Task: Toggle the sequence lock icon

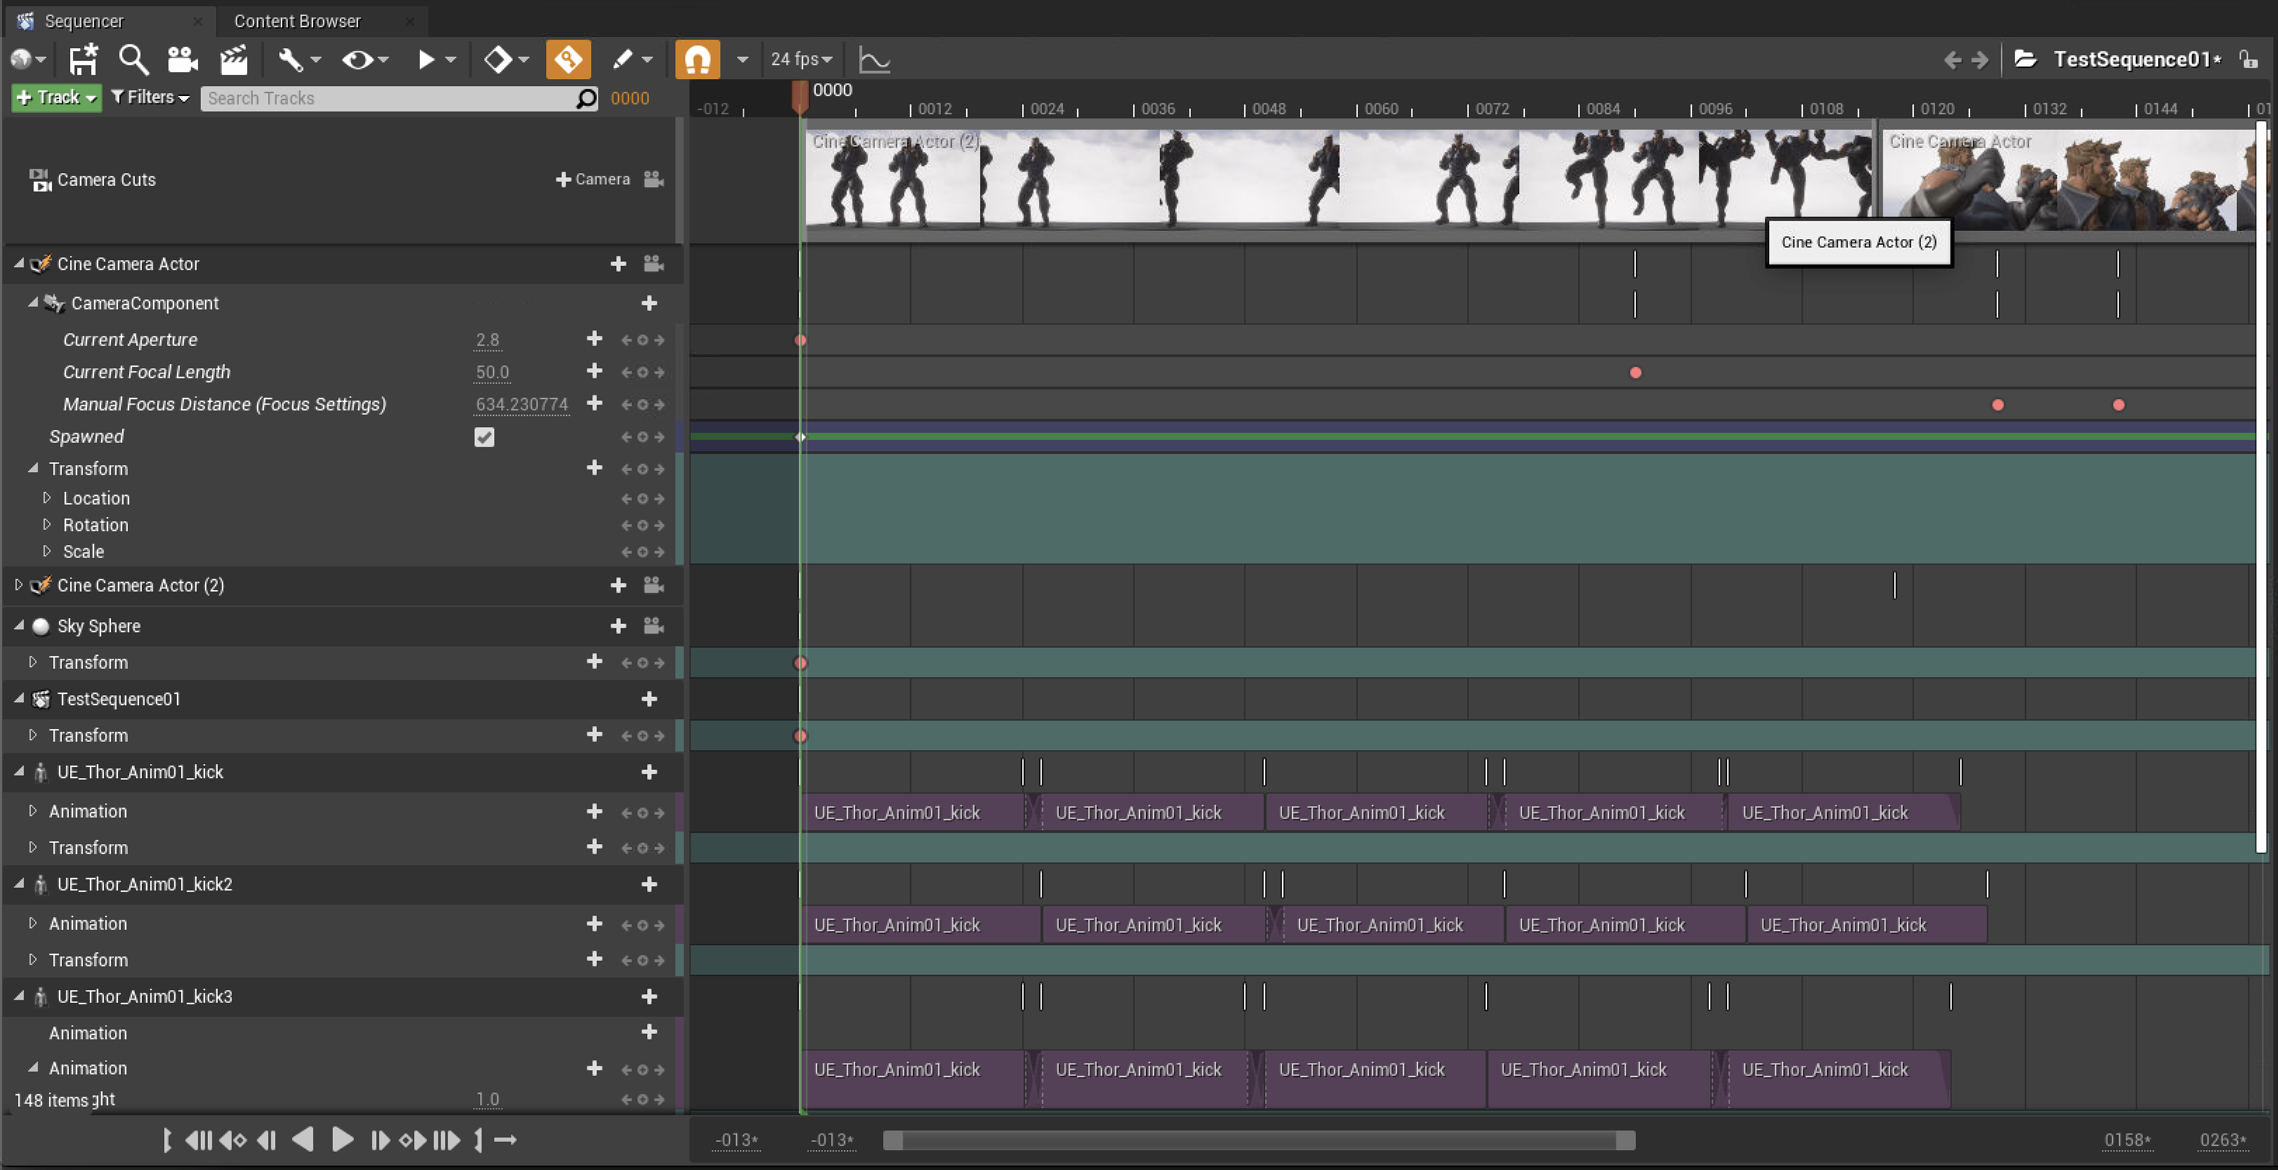Action: point(2249,60)
